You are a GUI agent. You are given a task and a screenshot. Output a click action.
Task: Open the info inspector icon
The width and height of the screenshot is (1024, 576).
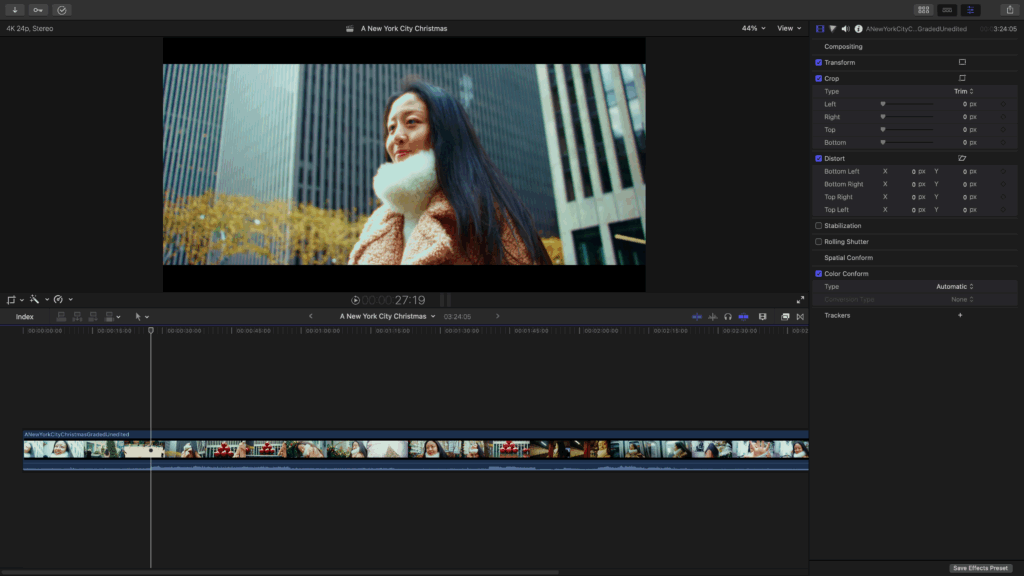(858, 29)
